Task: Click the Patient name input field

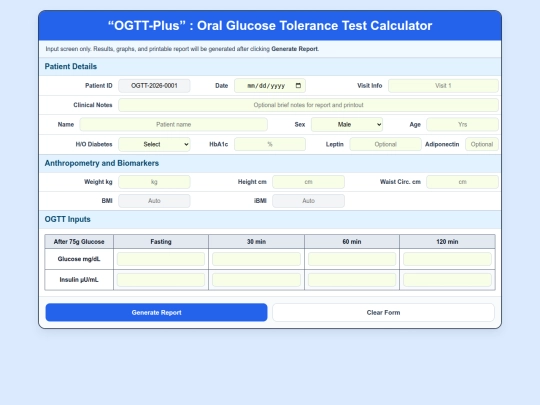Action: click(x=174, y=124)
